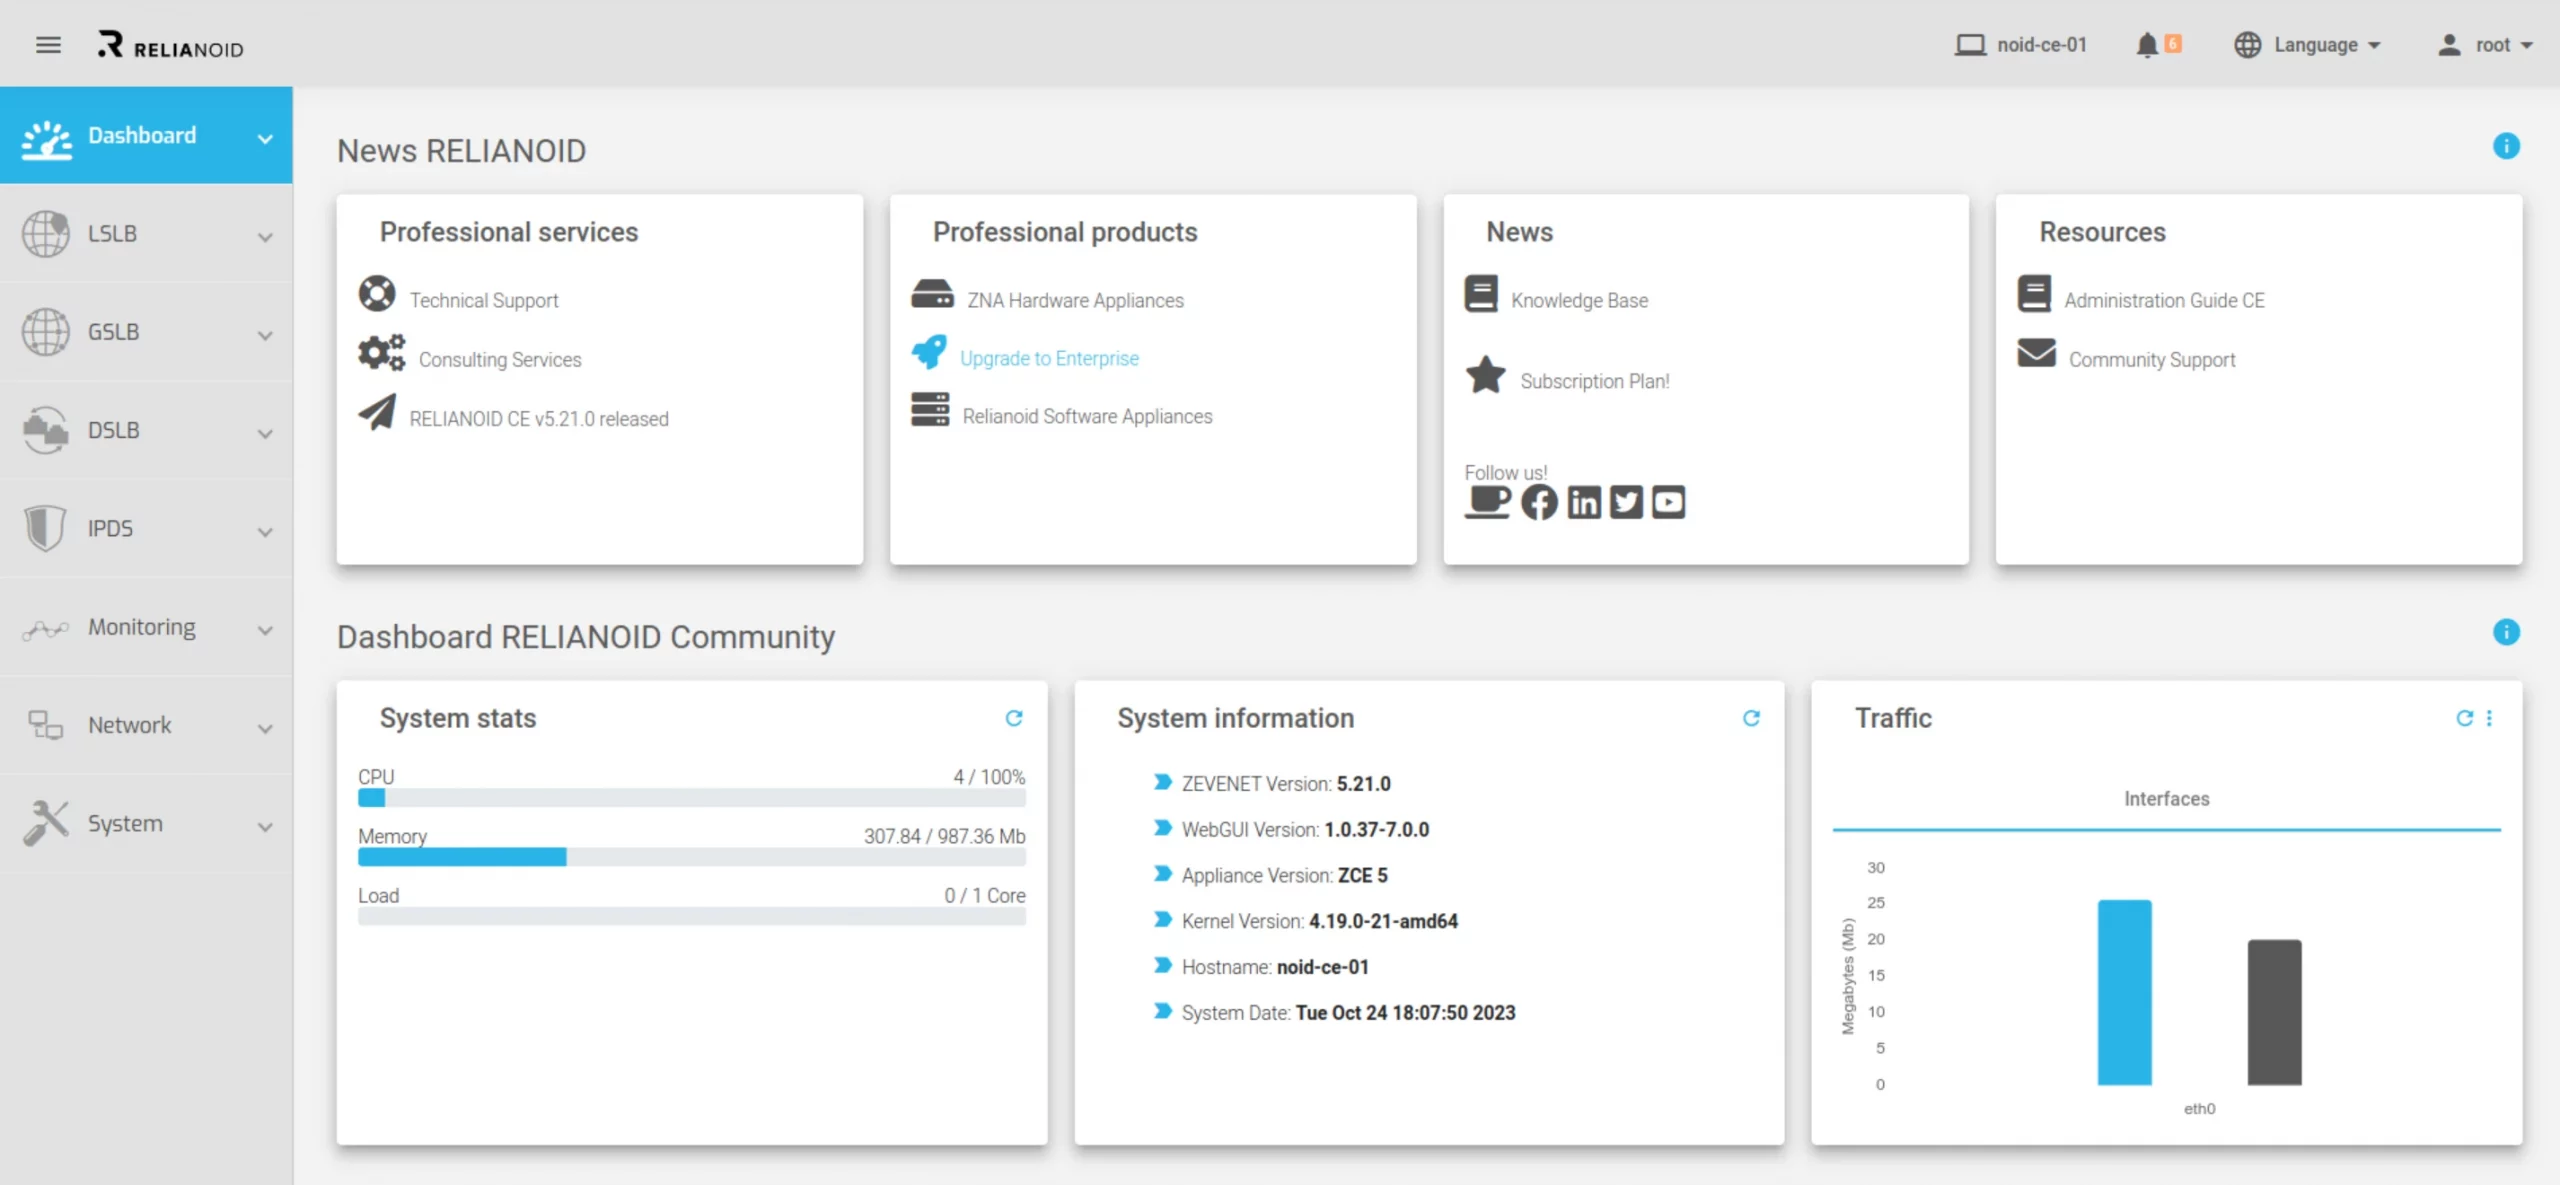Expand the GSLB menu chevron
This screenshot has width=2560, height=1185.
[265, 335]
